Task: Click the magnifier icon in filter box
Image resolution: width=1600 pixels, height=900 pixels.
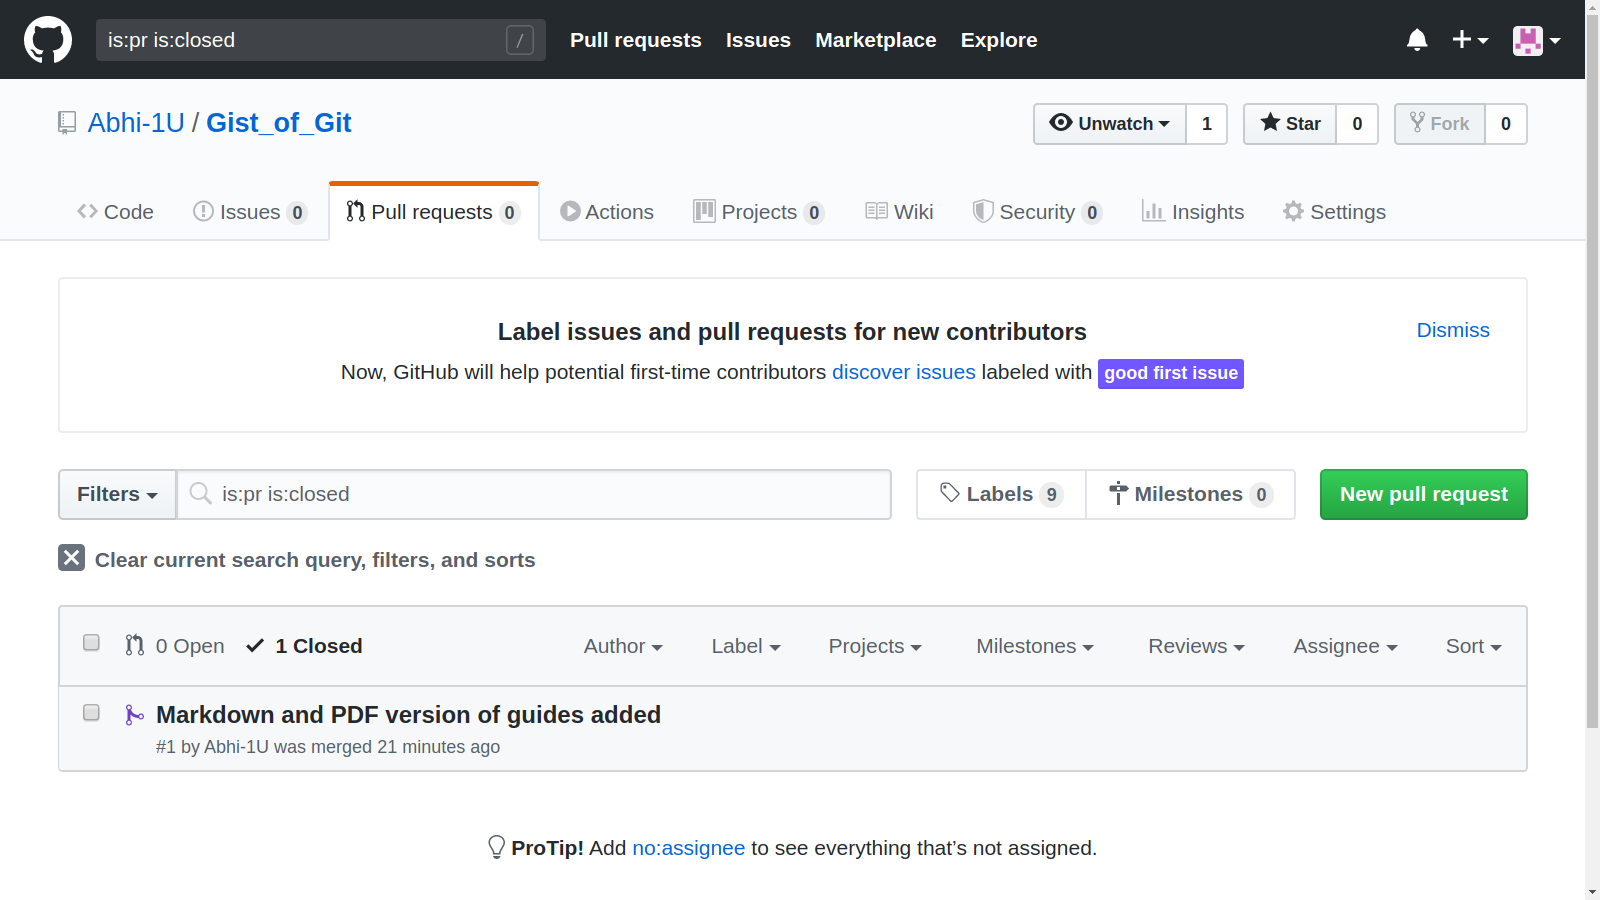Action: pos(201,494)
